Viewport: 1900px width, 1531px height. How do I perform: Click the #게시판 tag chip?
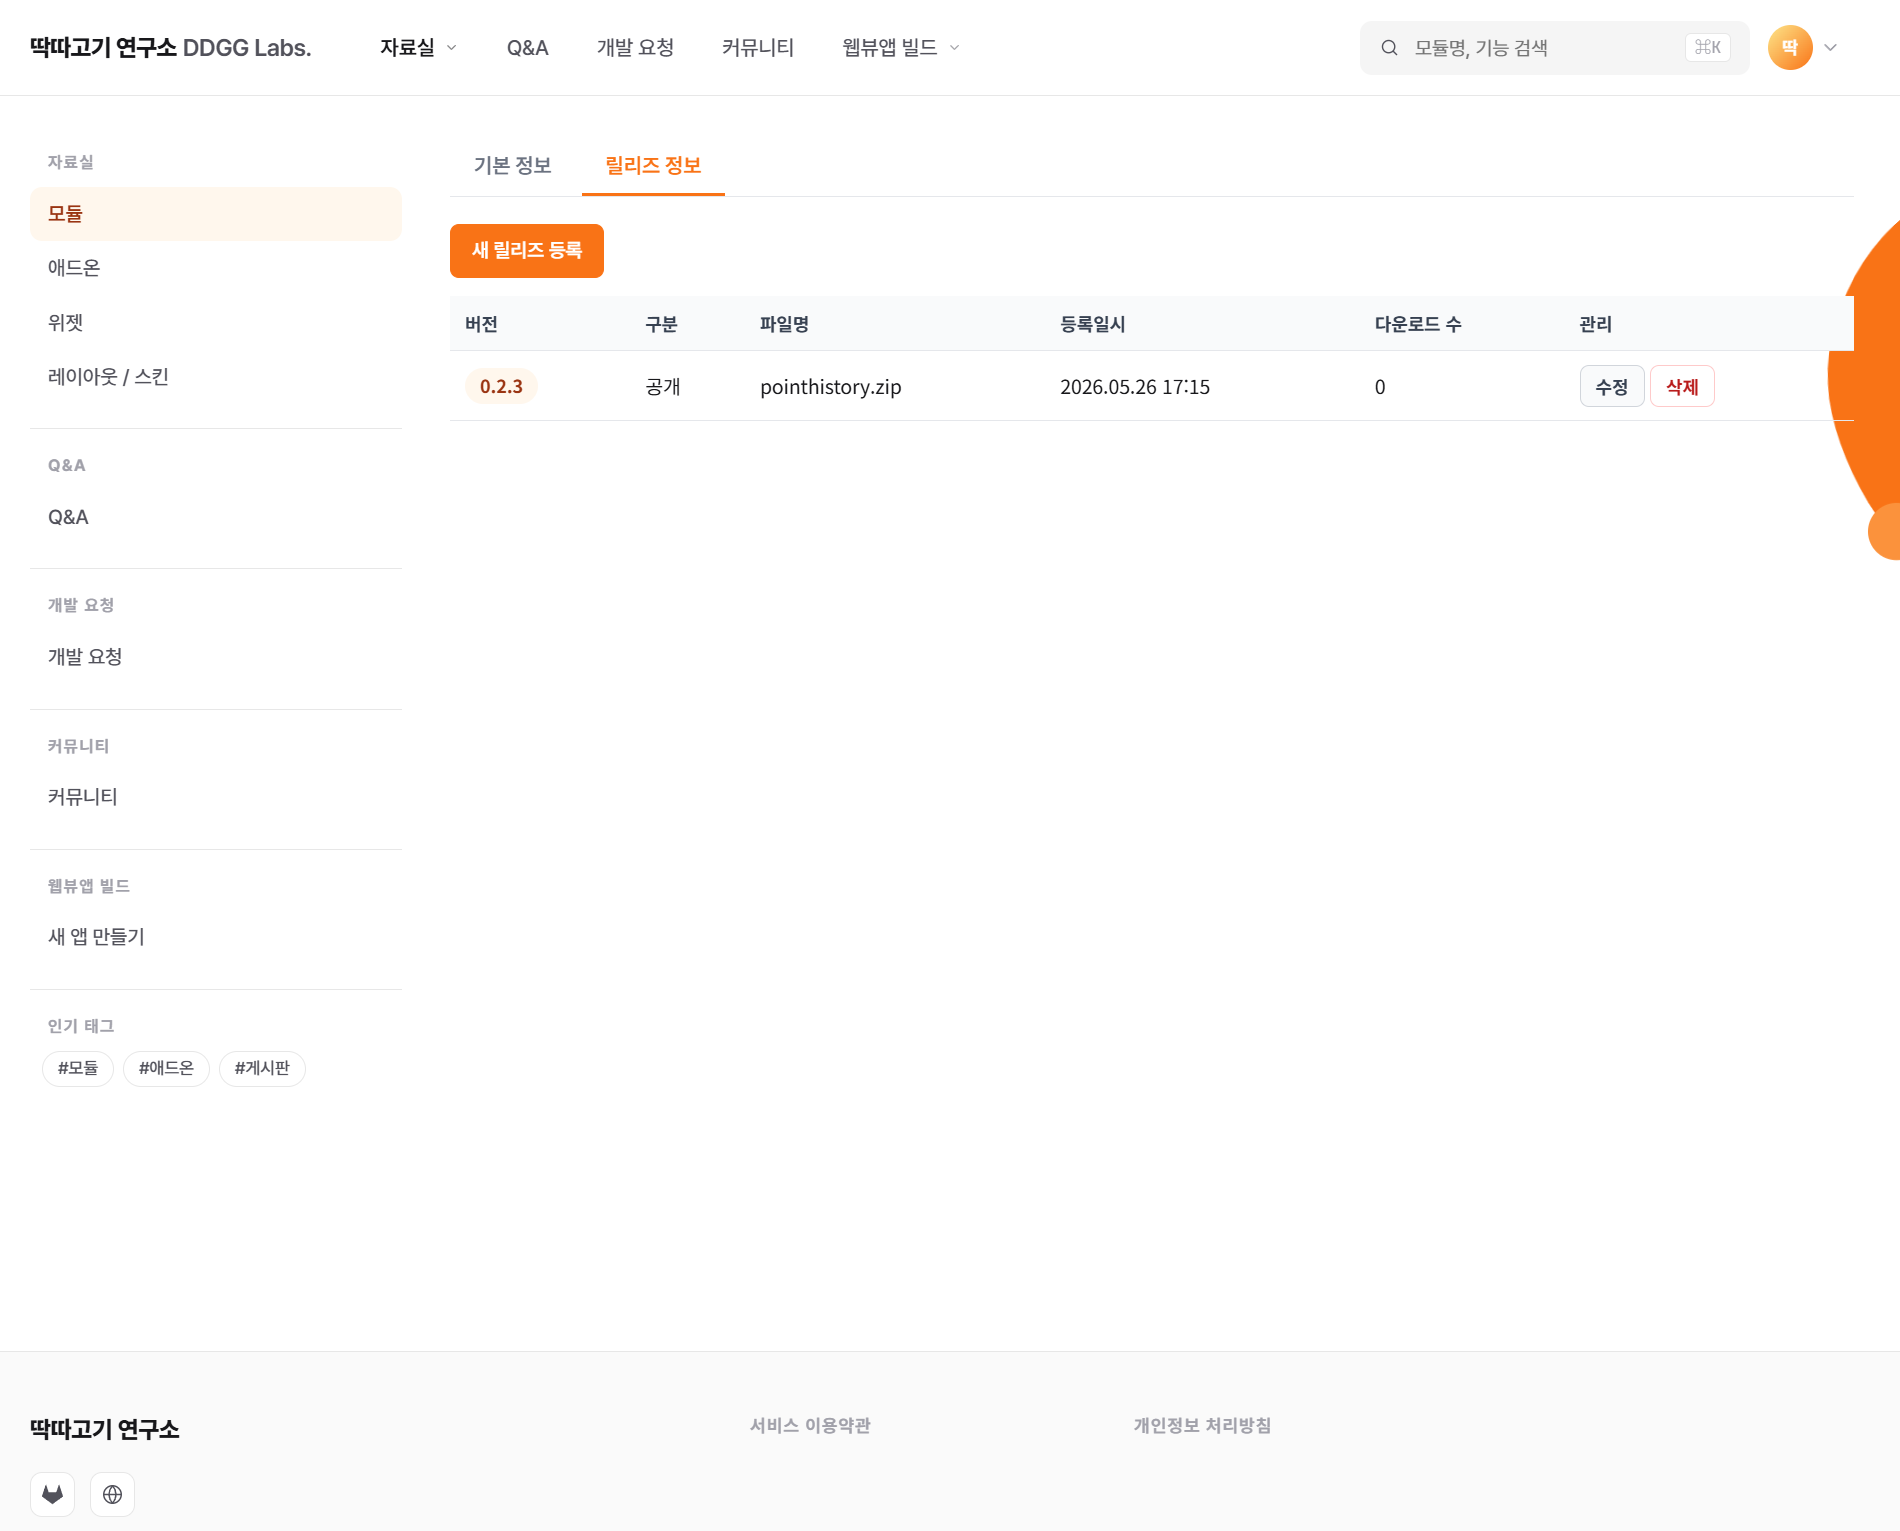(262, 1069)
